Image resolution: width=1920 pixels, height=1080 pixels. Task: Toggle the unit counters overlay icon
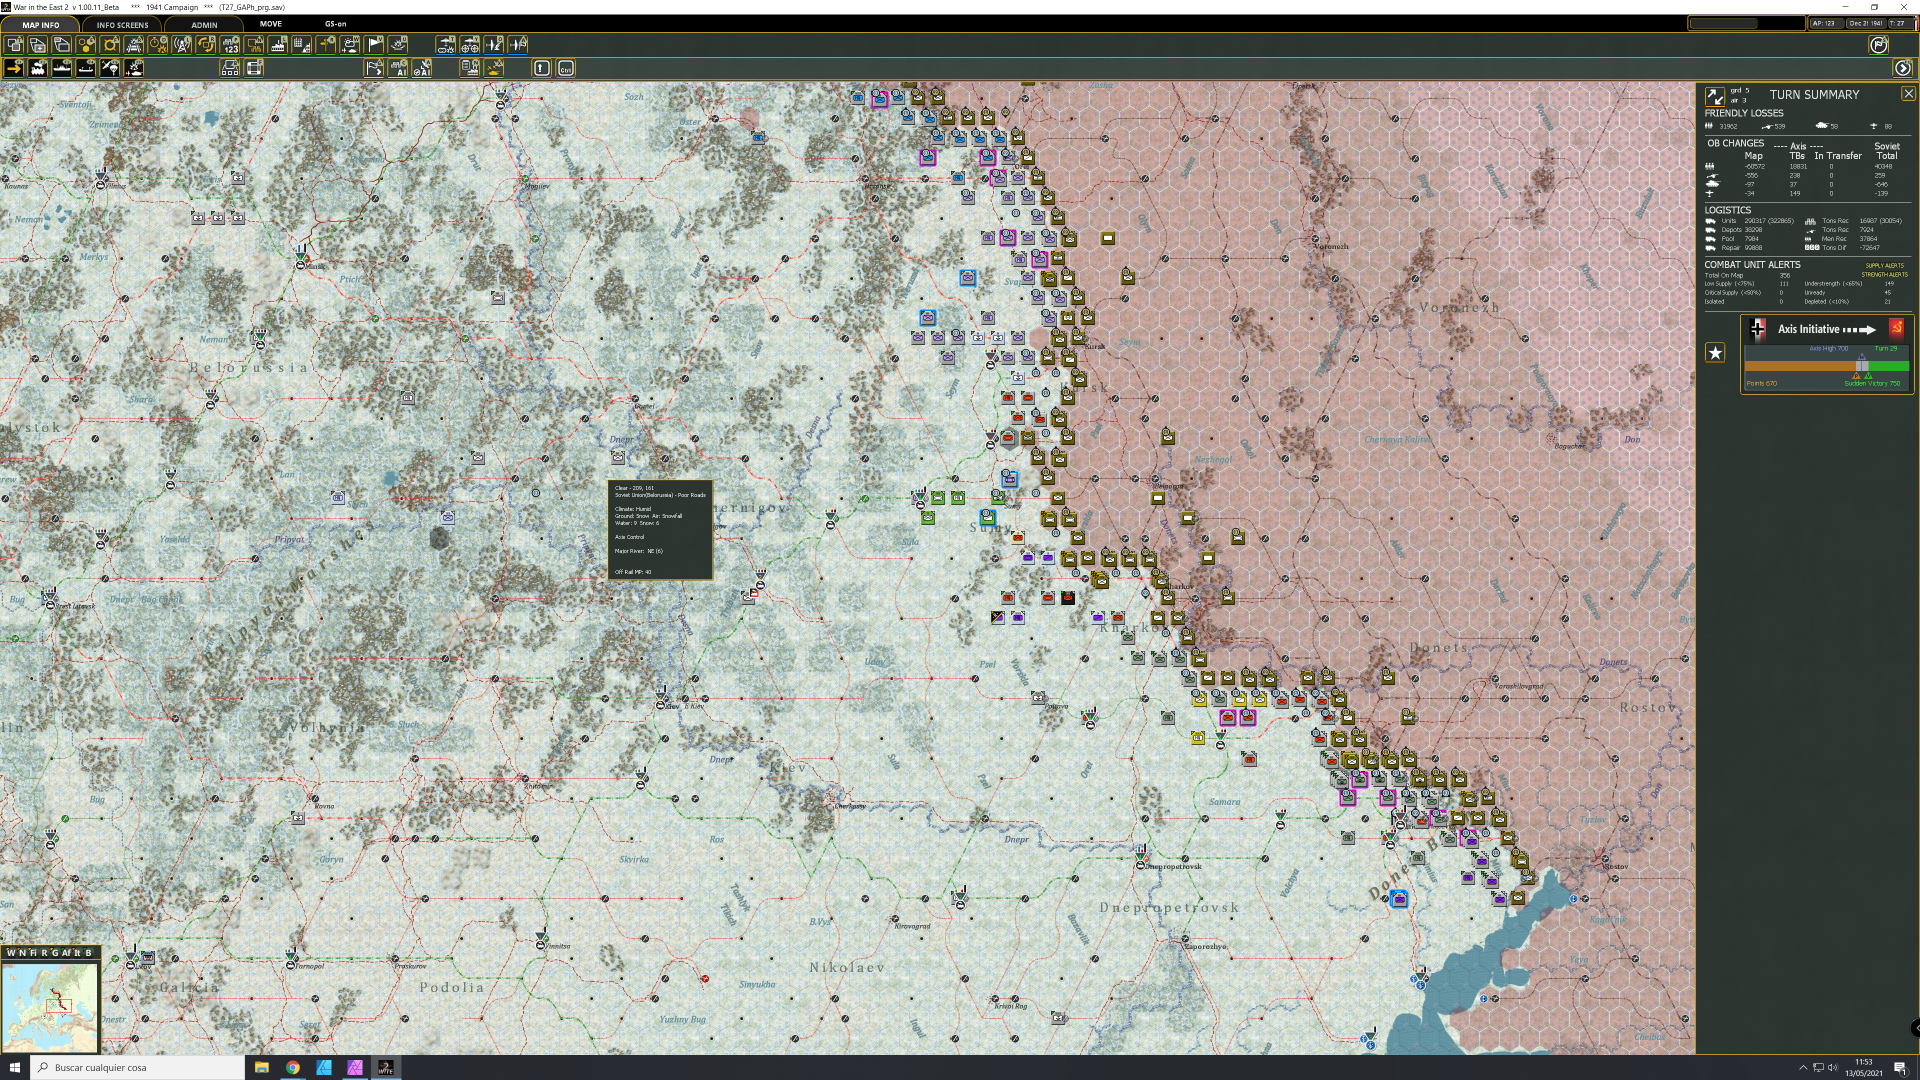14,44
